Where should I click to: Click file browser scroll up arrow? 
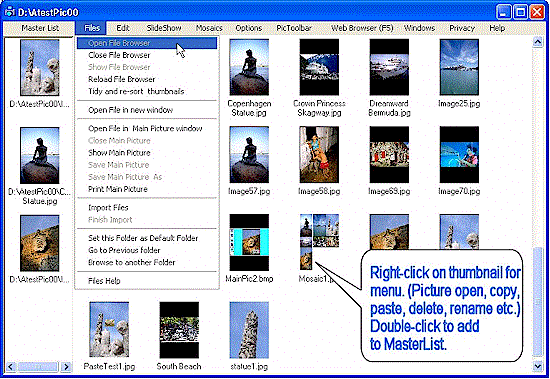coord(537,42)
